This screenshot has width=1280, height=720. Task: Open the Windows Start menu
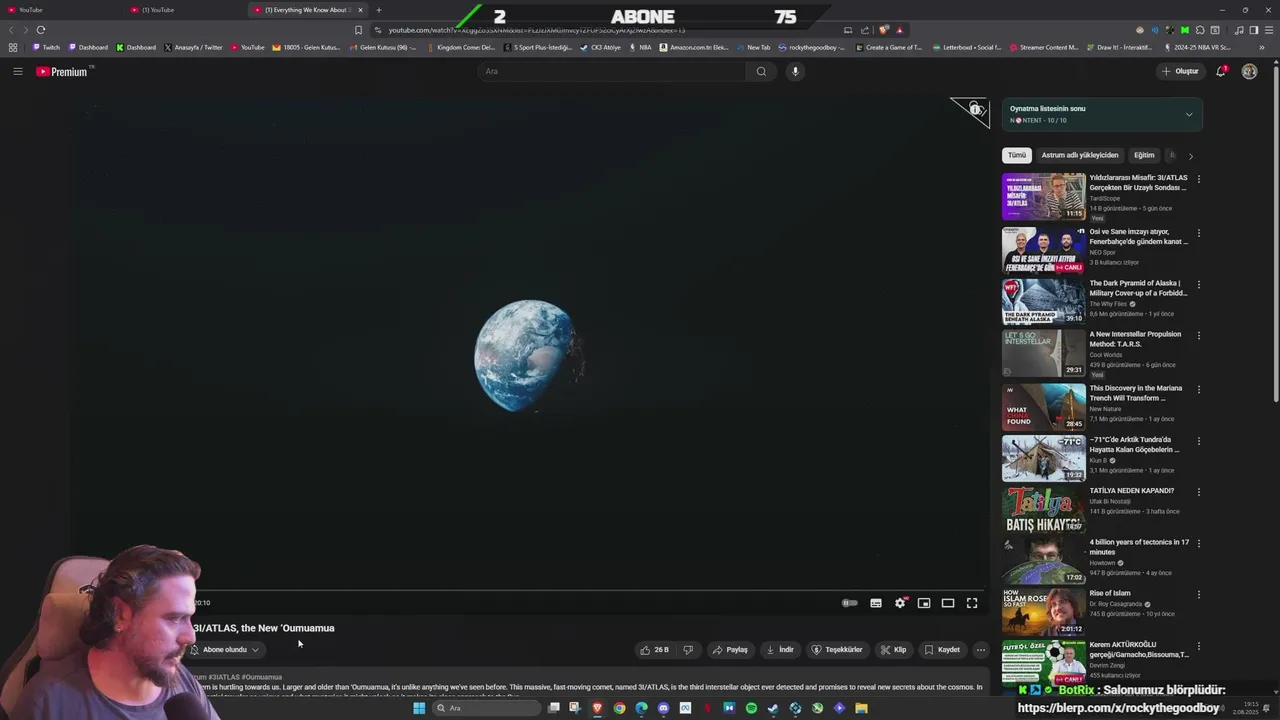click(x=419, y=708)
